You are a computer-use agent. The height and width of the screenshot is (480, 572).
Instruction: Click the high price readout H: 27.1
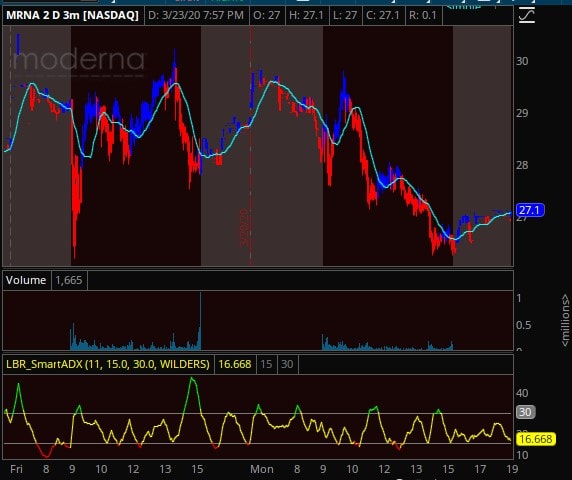(306, 15)
